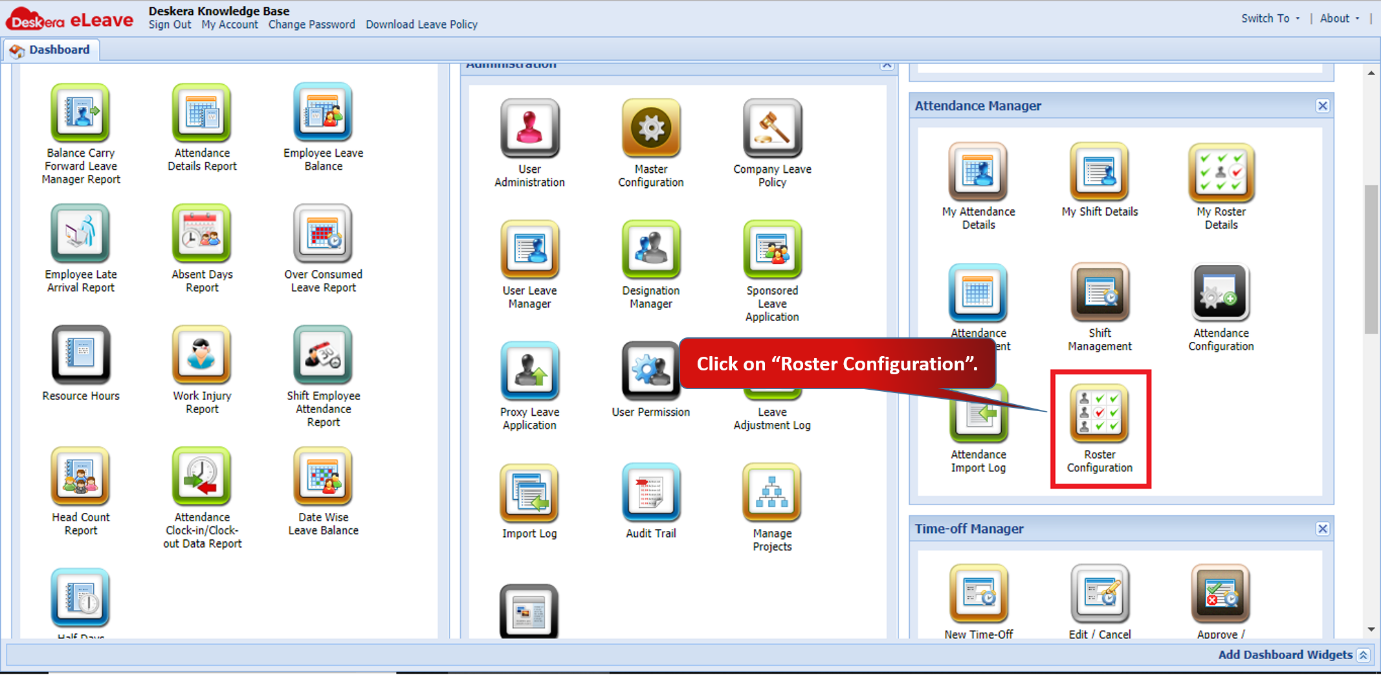
Task: Open Attendance Import Log
Action: click(978, 414)
